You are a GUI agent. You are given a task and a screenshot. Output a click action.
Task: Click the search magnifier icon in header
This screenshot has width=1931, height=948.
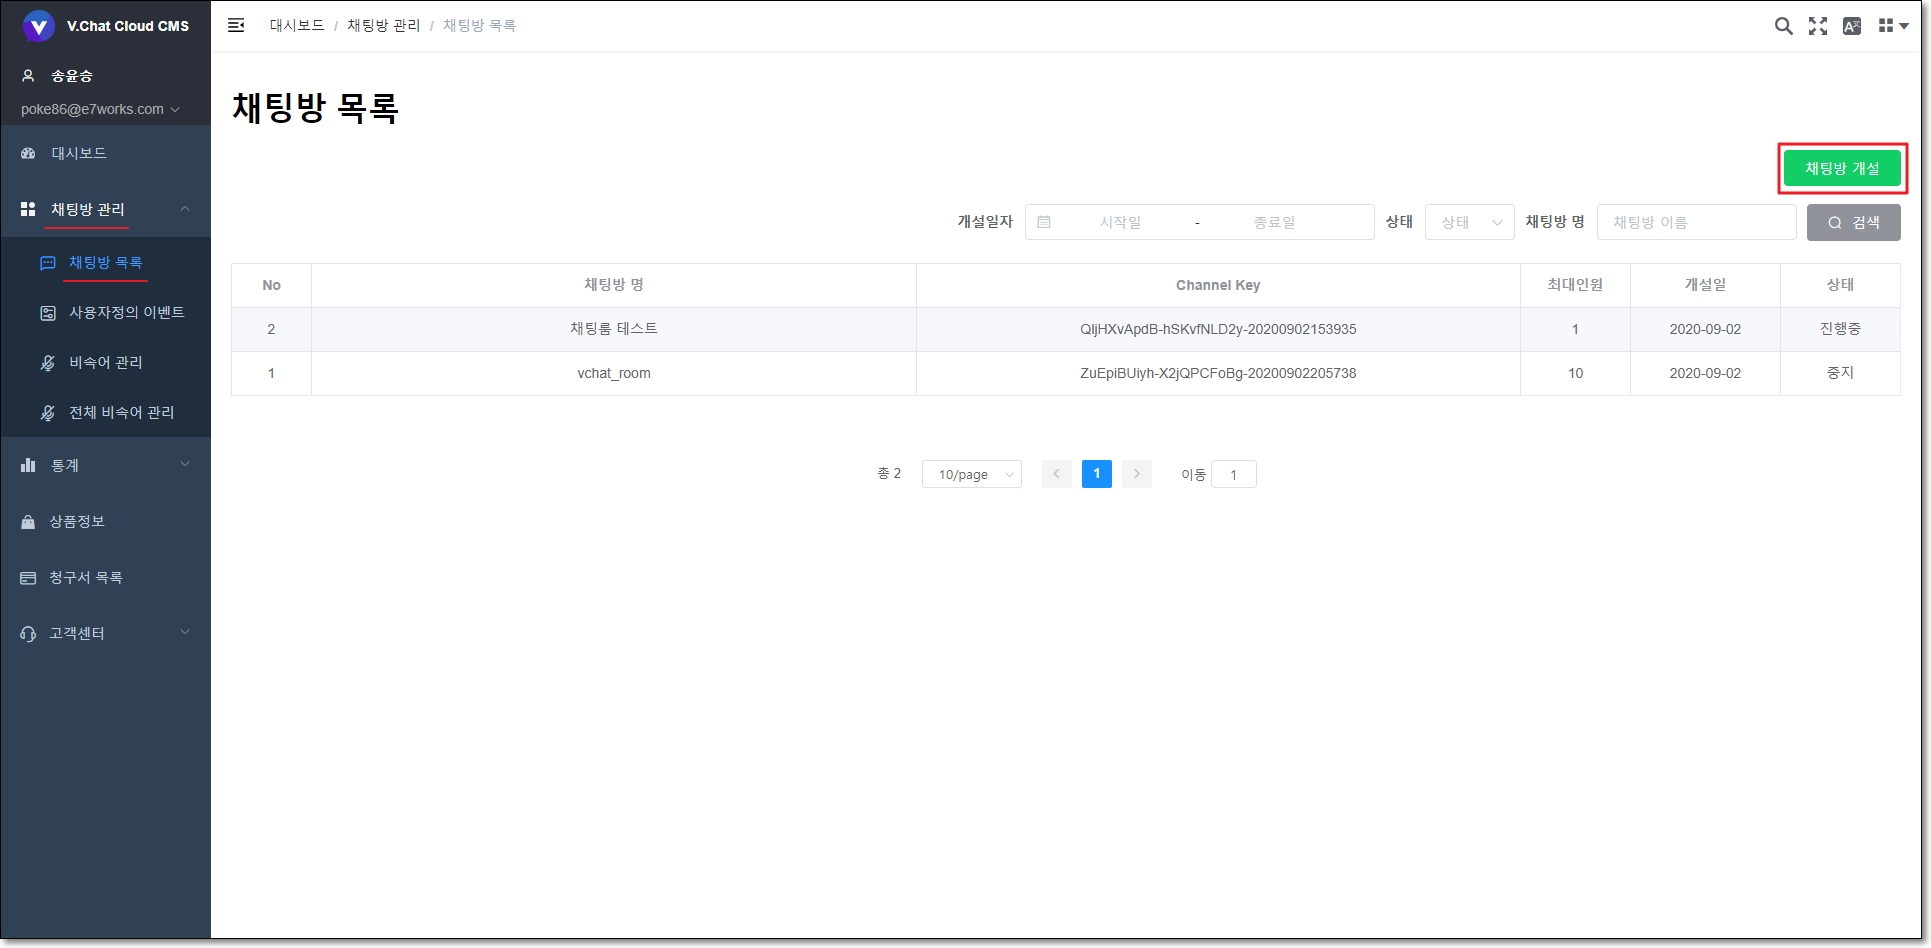(x=1783, y=26)
